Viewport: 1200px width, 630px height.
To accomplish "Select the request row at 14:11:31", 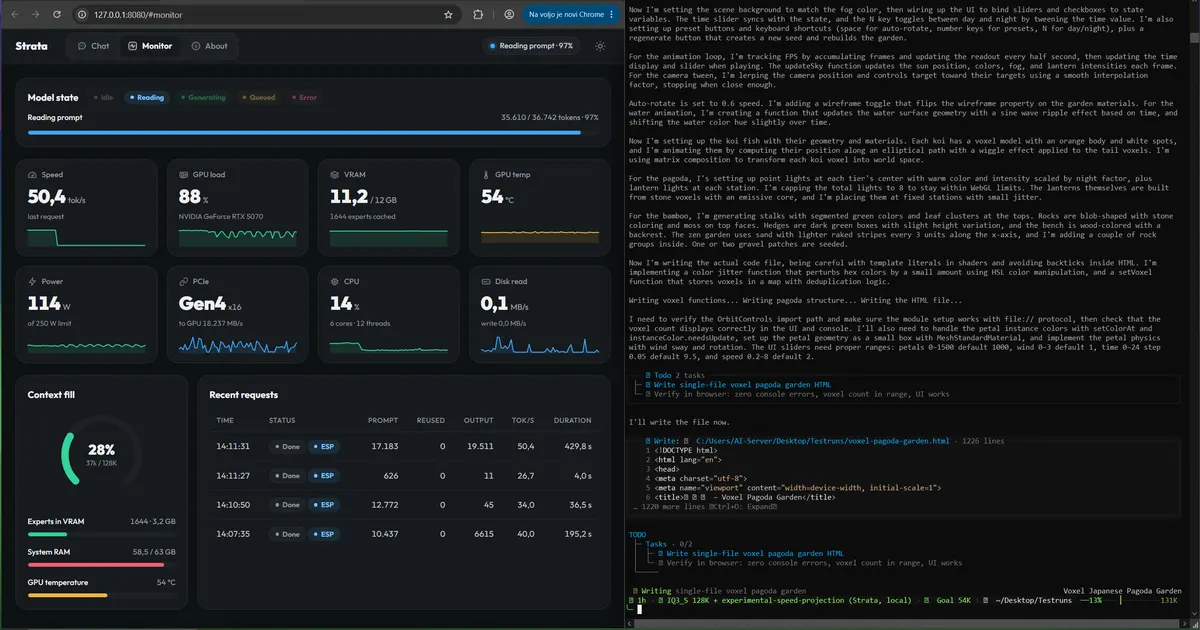I will click(x=404, y=446).
